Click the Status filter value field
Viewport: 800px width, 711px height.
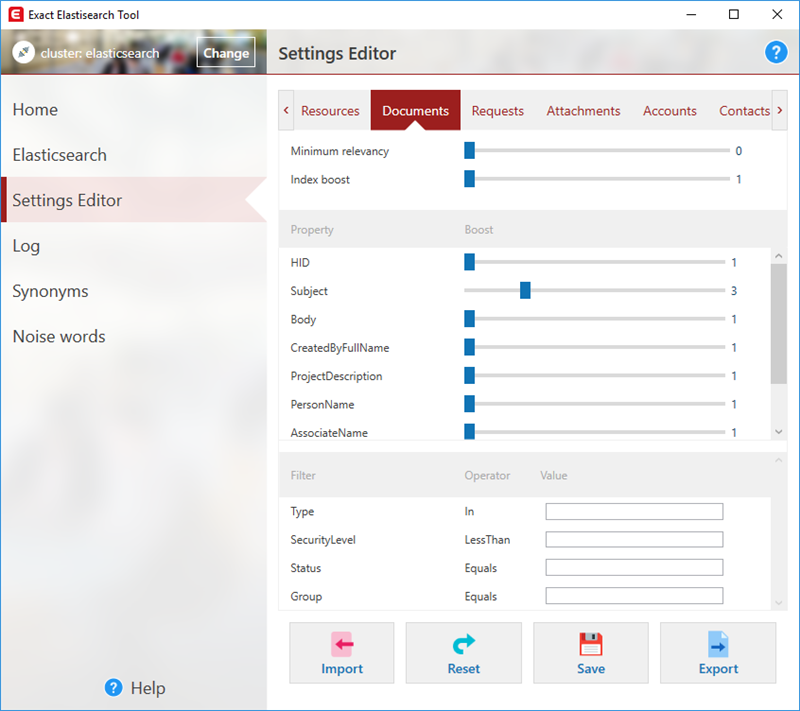click(634, 568)
